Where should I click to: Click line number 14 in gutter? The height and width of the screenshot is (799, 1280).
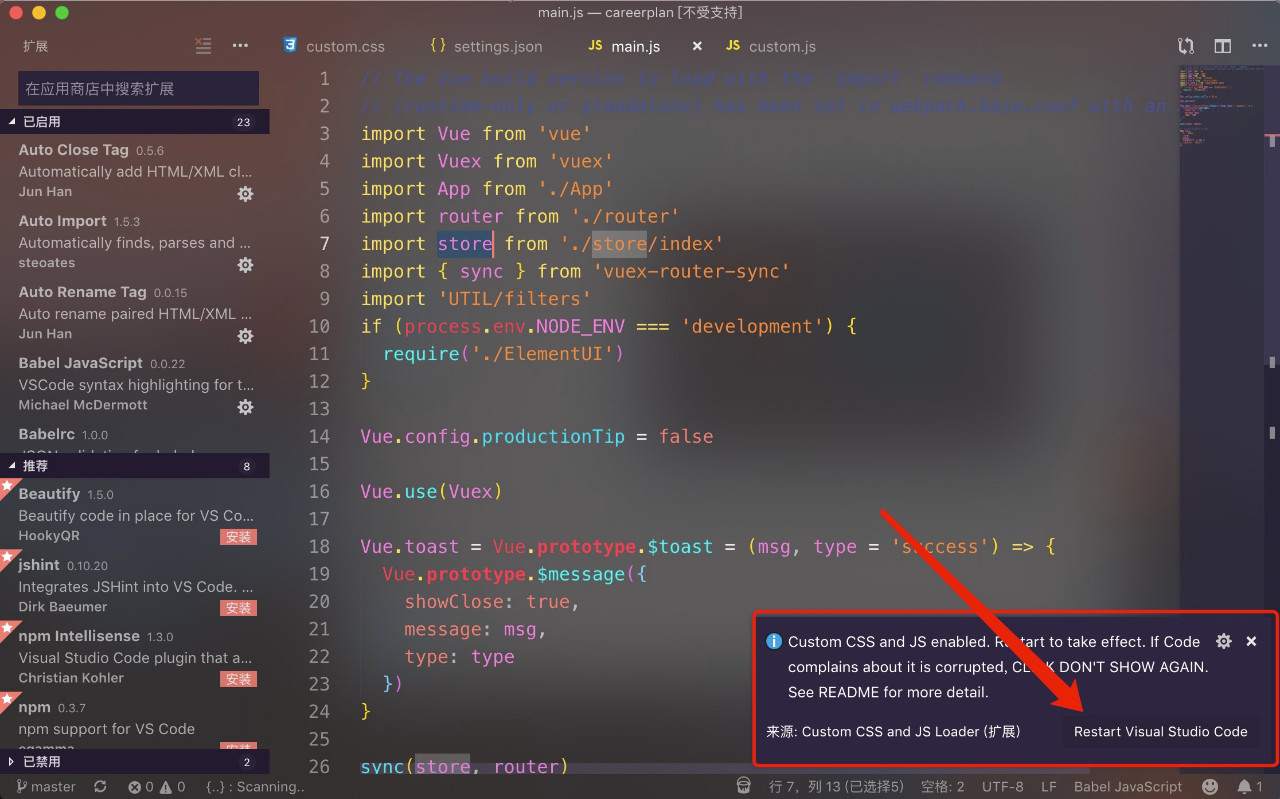pyautogui.click(x=319, y=436)
